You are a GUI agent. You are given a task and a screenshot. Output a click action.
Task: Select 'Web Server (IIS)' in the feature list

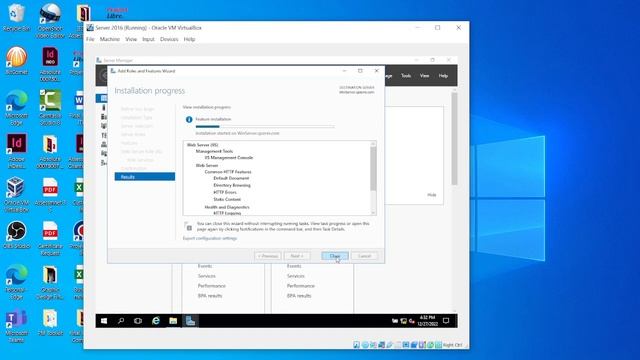tap(202, 145)
